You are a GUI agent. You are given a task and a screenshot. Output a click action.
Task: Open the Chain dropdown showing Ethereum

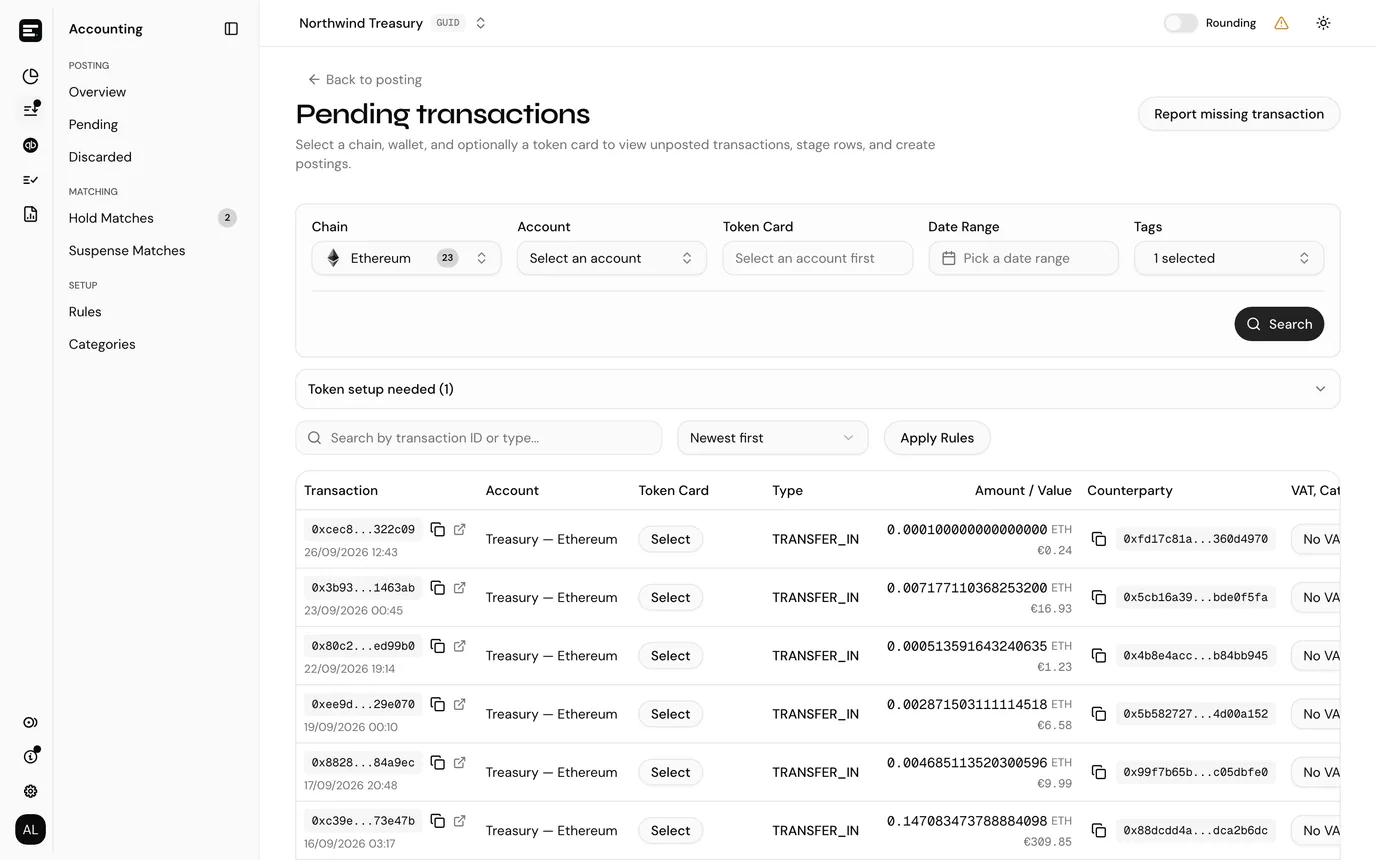point(406,258)
